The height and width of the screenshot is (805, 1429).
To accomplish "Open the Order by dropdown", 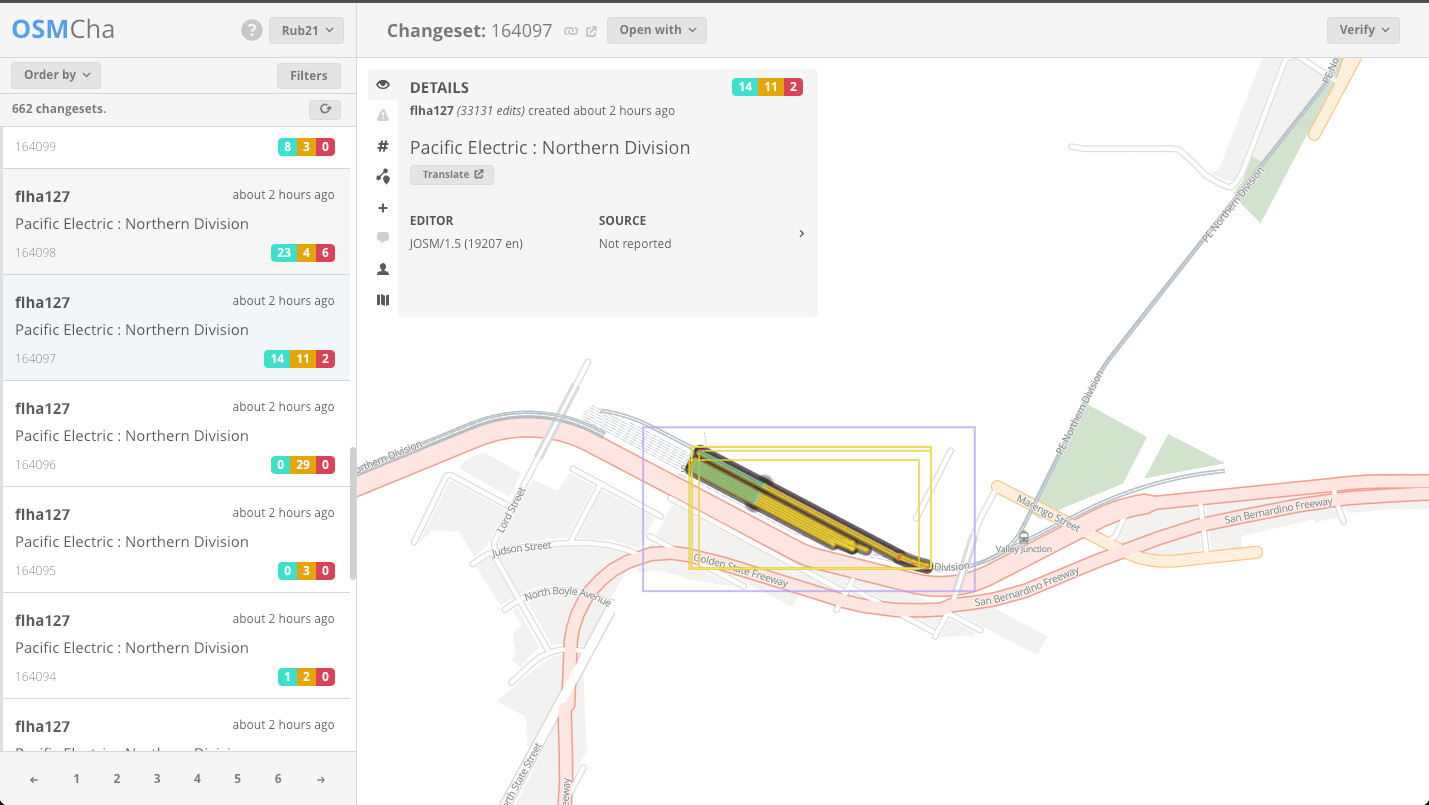I will pyautogui.click(x=56, y=75).
